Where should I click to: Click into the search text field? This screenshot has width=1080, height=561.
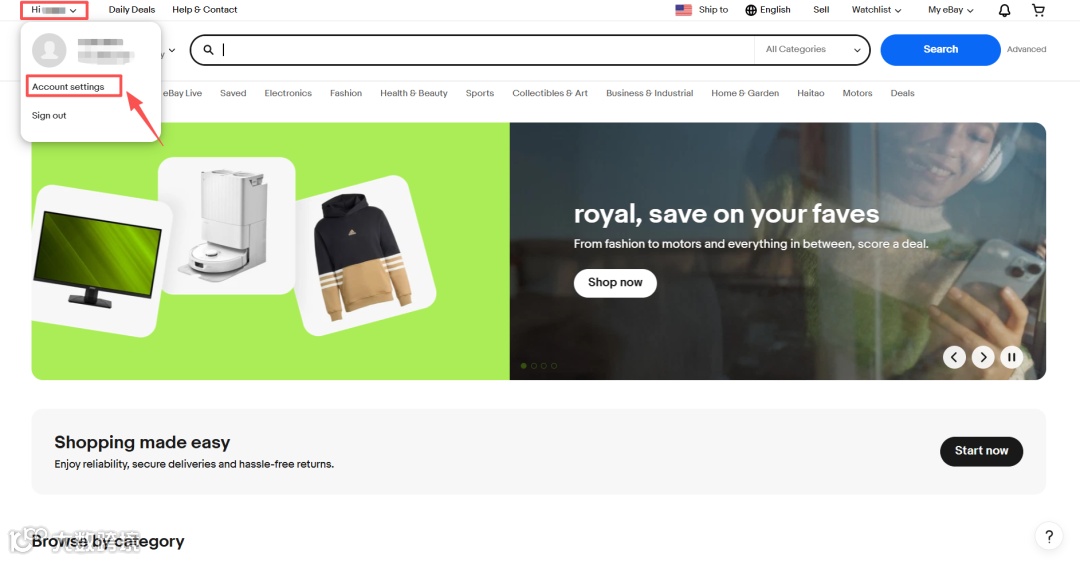click(486, 50)
